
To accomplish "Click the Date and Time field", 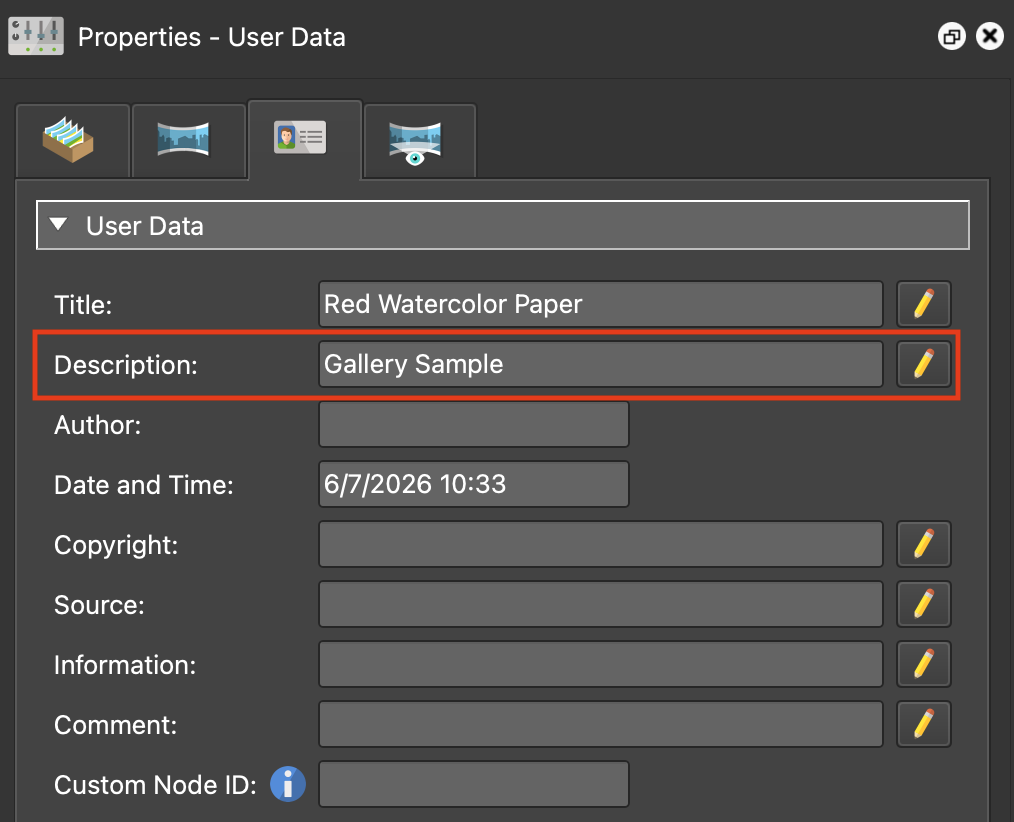I will coord(474,484).
